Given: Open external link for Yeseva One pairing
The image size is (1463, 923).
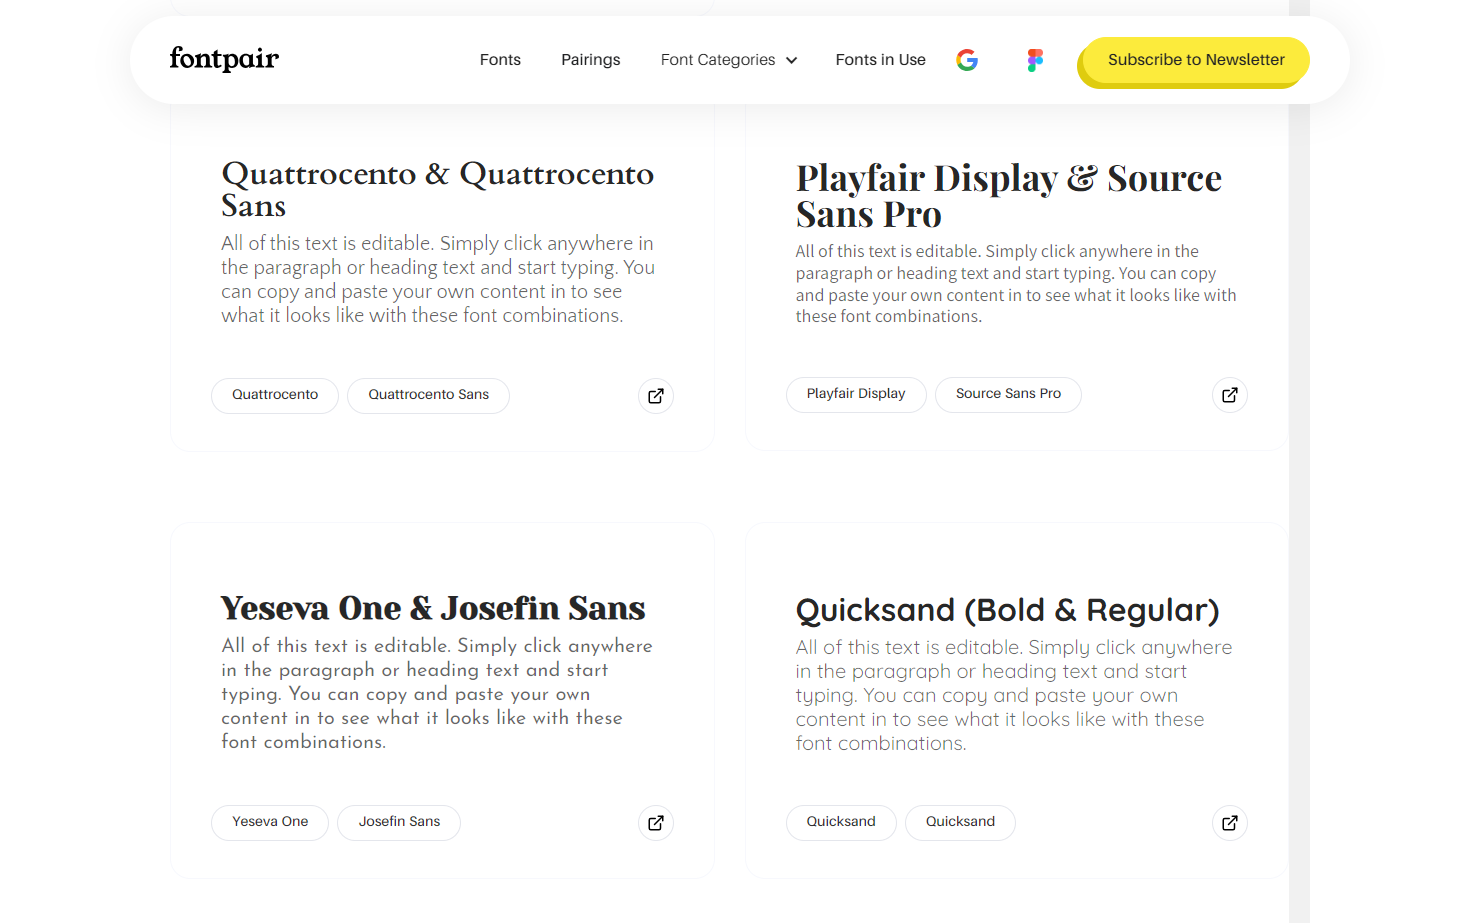Looking at the screenshot, I should coord(656,822).
